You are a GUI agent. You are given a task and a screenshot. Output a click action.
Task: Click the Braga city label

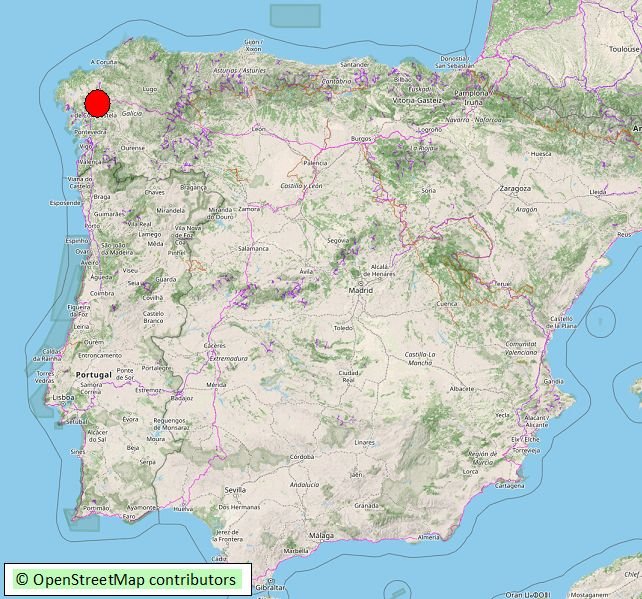pos(102,197)
